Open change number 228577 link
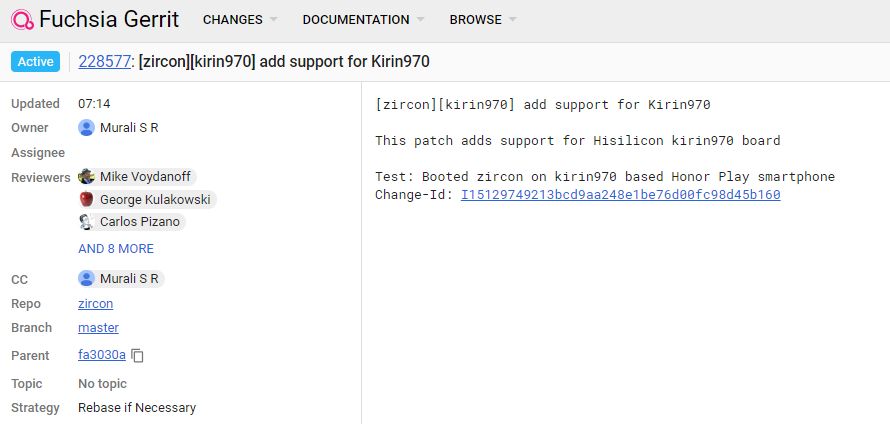 pos(105,62)
